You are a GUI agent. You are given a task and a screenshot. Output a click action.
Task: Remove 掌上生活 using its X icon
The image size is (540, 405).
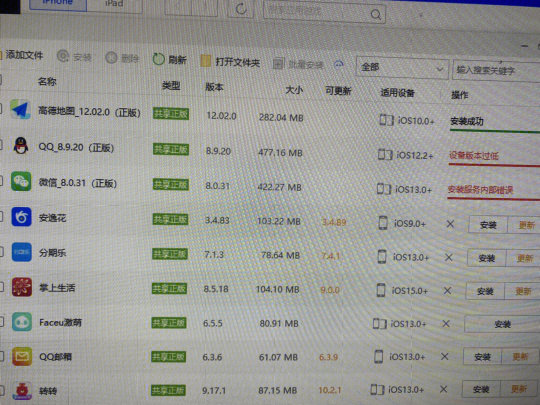pyautogui.click(x=447, y=291)
